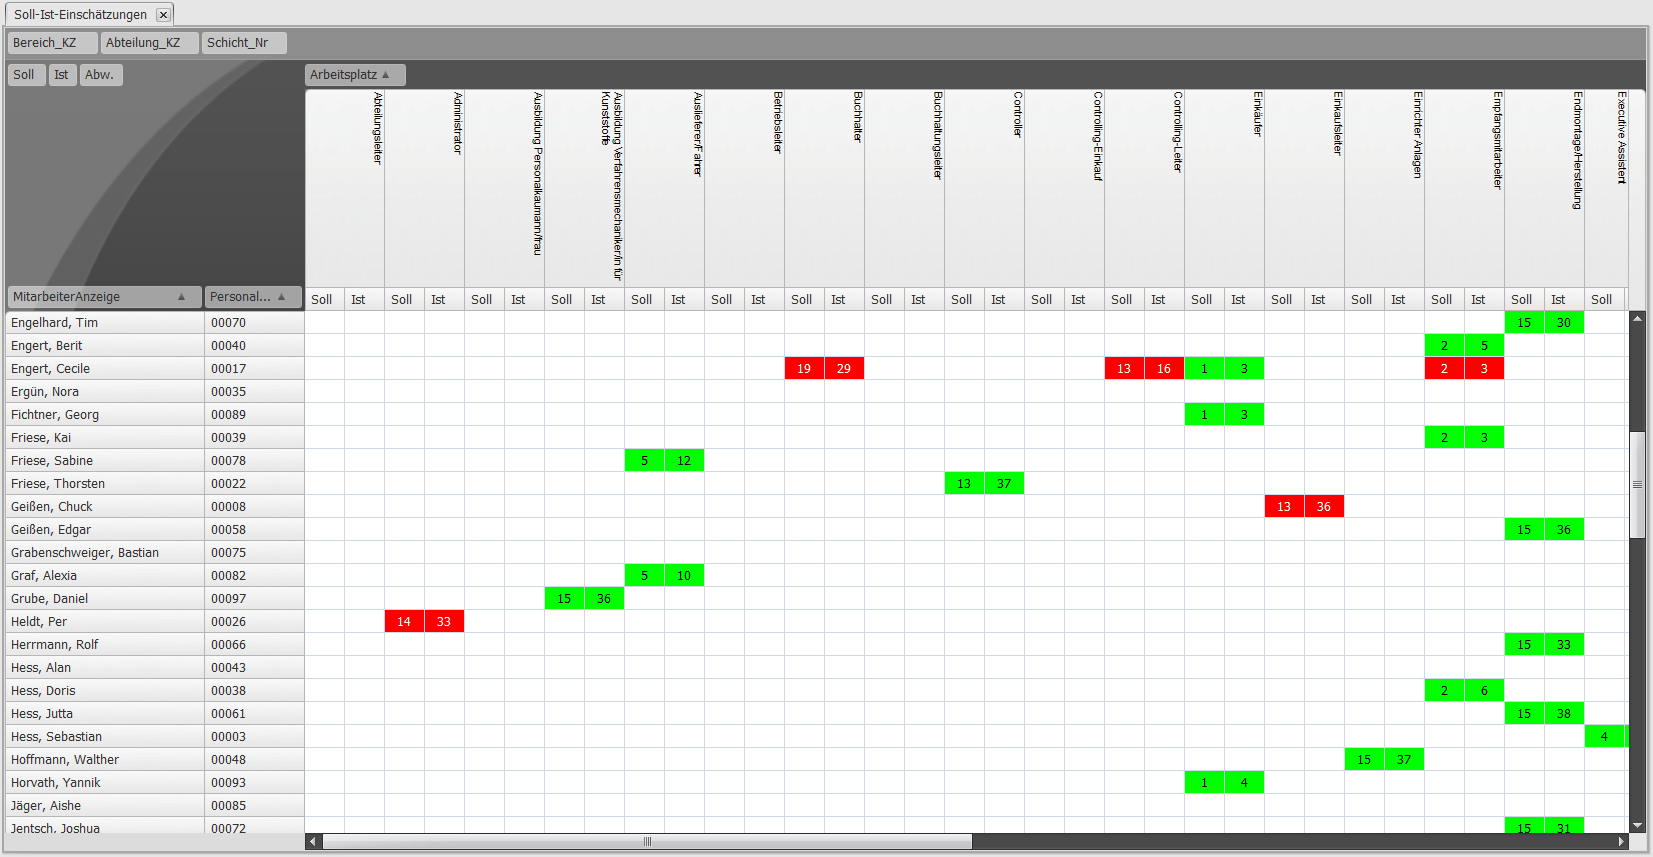The width and height of the screenshot is (1653, 857).
Task: Select row Horvath, Yannik
Action: pos(105,783)
